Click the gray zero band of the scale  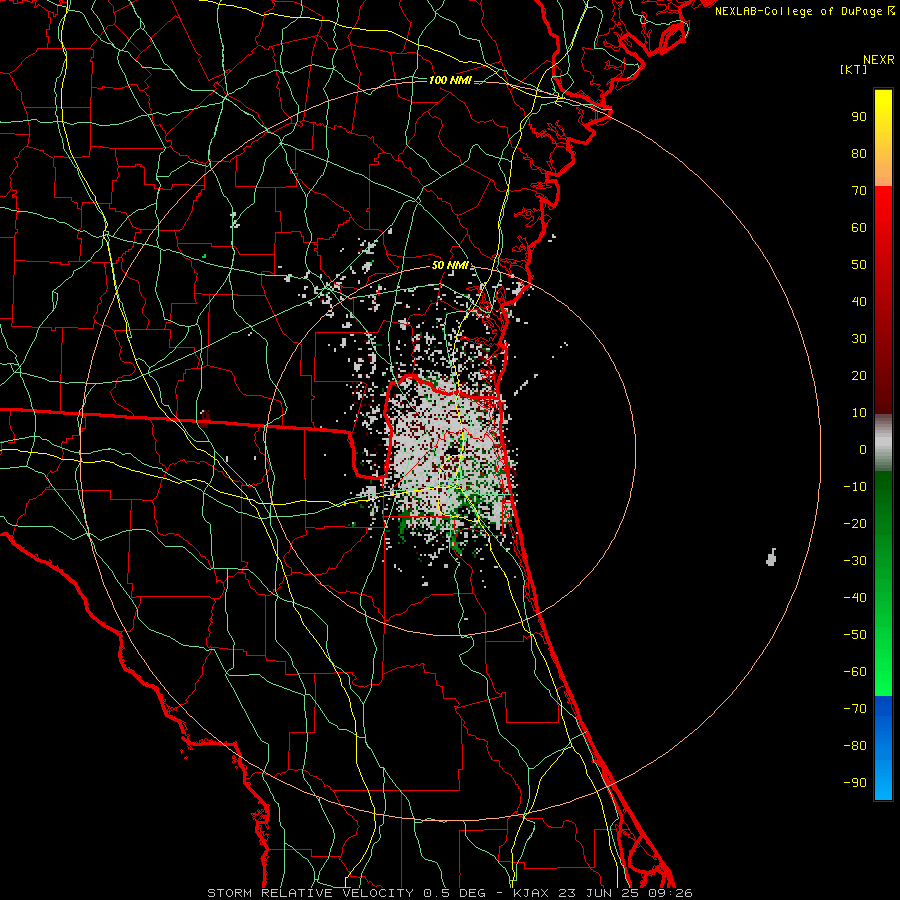coord(883,443)
